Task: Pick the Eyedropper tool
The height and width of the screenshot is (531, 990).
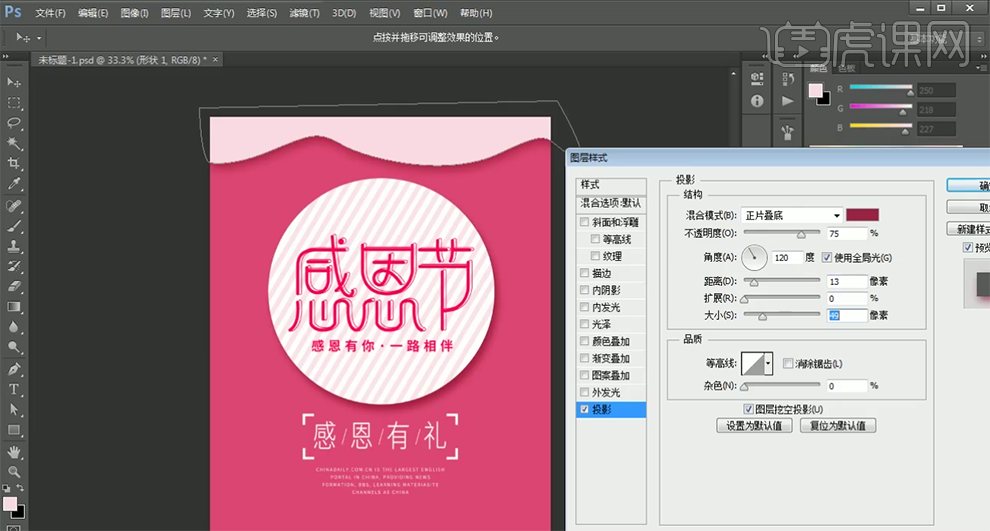Action: point(14,184)
